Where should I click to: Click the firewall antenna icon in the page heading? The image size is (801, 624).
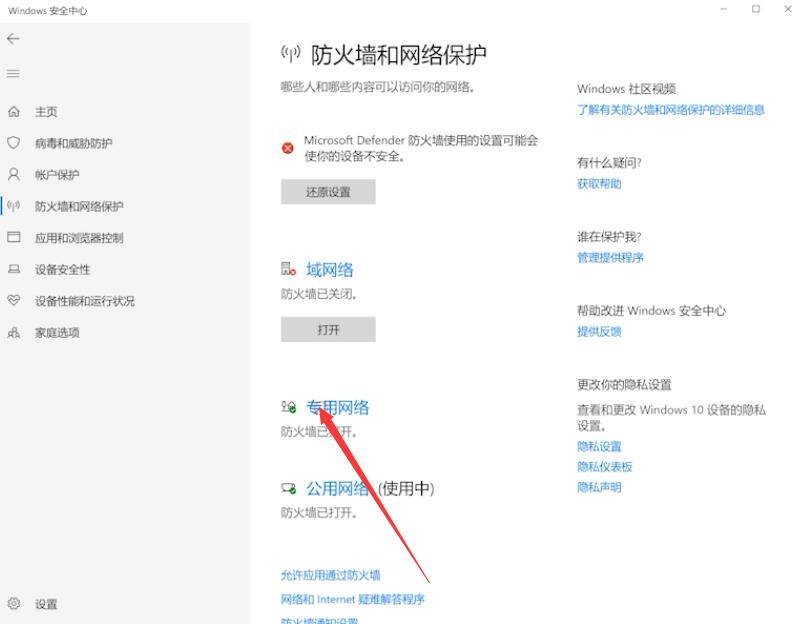[291, 53]
